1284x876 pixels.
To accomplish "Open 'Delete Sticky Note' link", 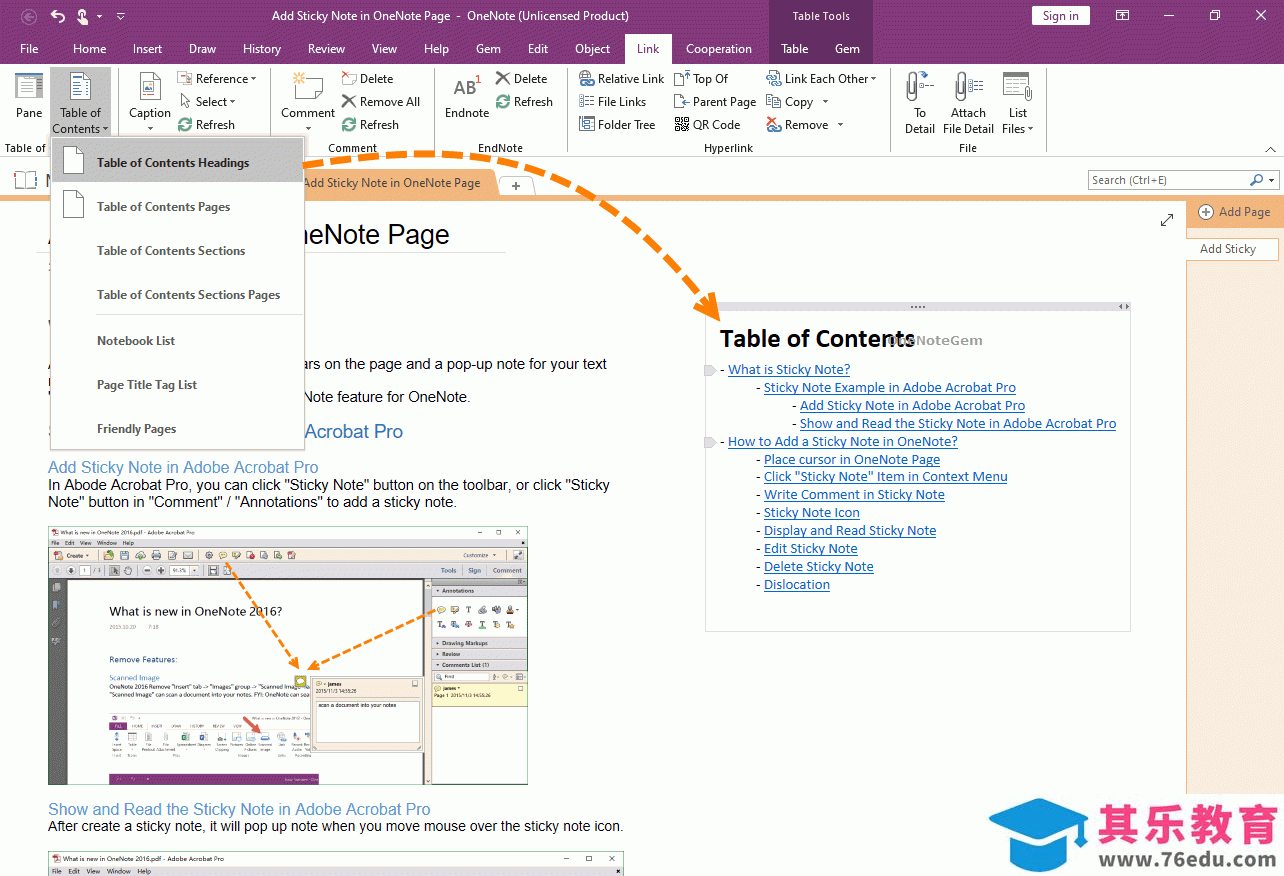I will coord(819,567).
